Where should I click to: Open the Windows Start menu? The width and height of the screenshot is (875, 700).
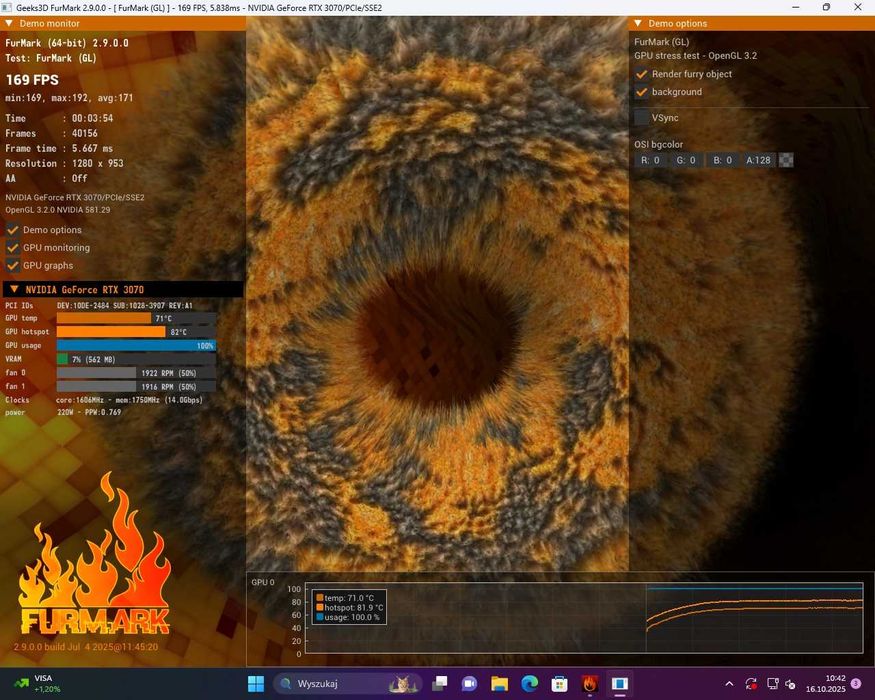(x=256, y=683)
